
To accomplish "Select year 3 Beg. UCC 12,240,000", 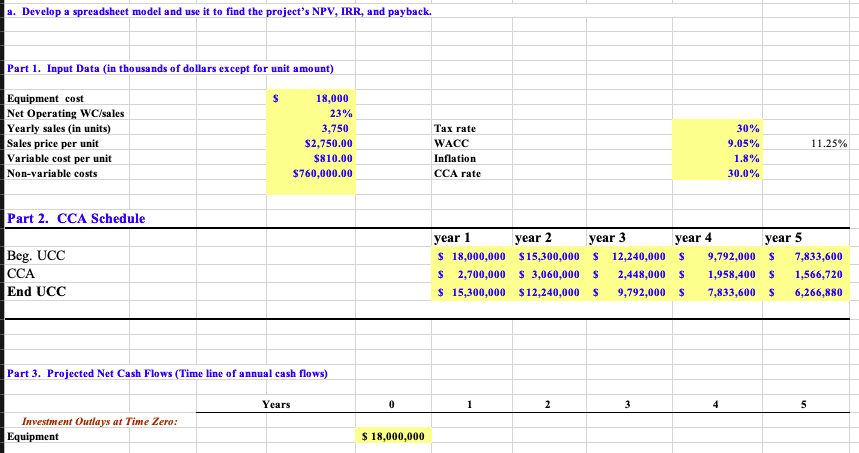I will tap(629, 256).
